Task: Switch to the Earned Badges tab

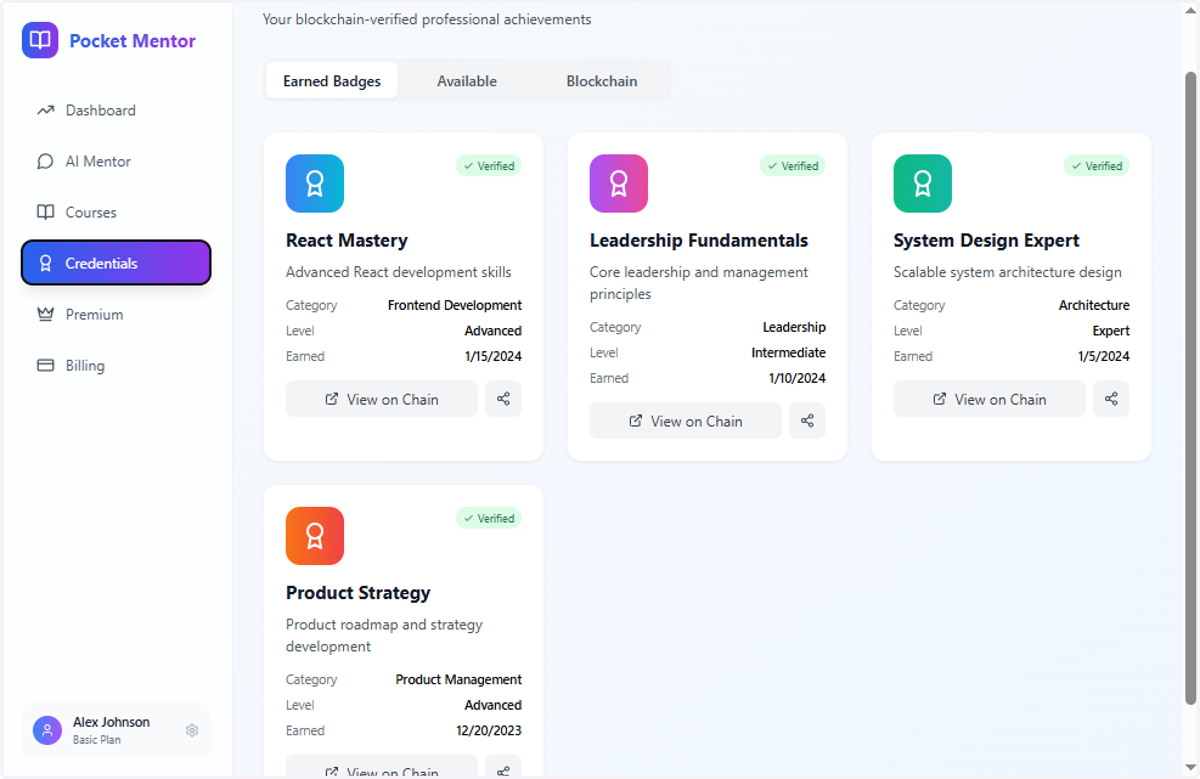Action: (332, 81)
